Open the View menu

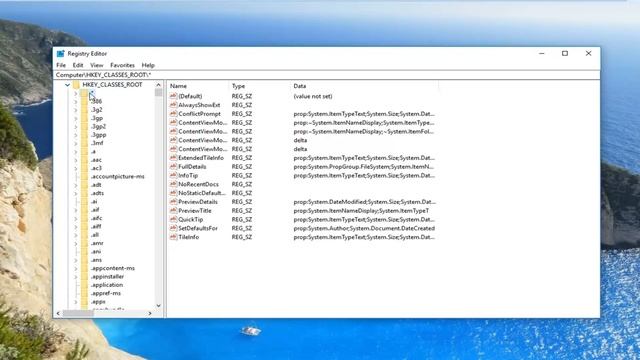(x=96, y=65)
